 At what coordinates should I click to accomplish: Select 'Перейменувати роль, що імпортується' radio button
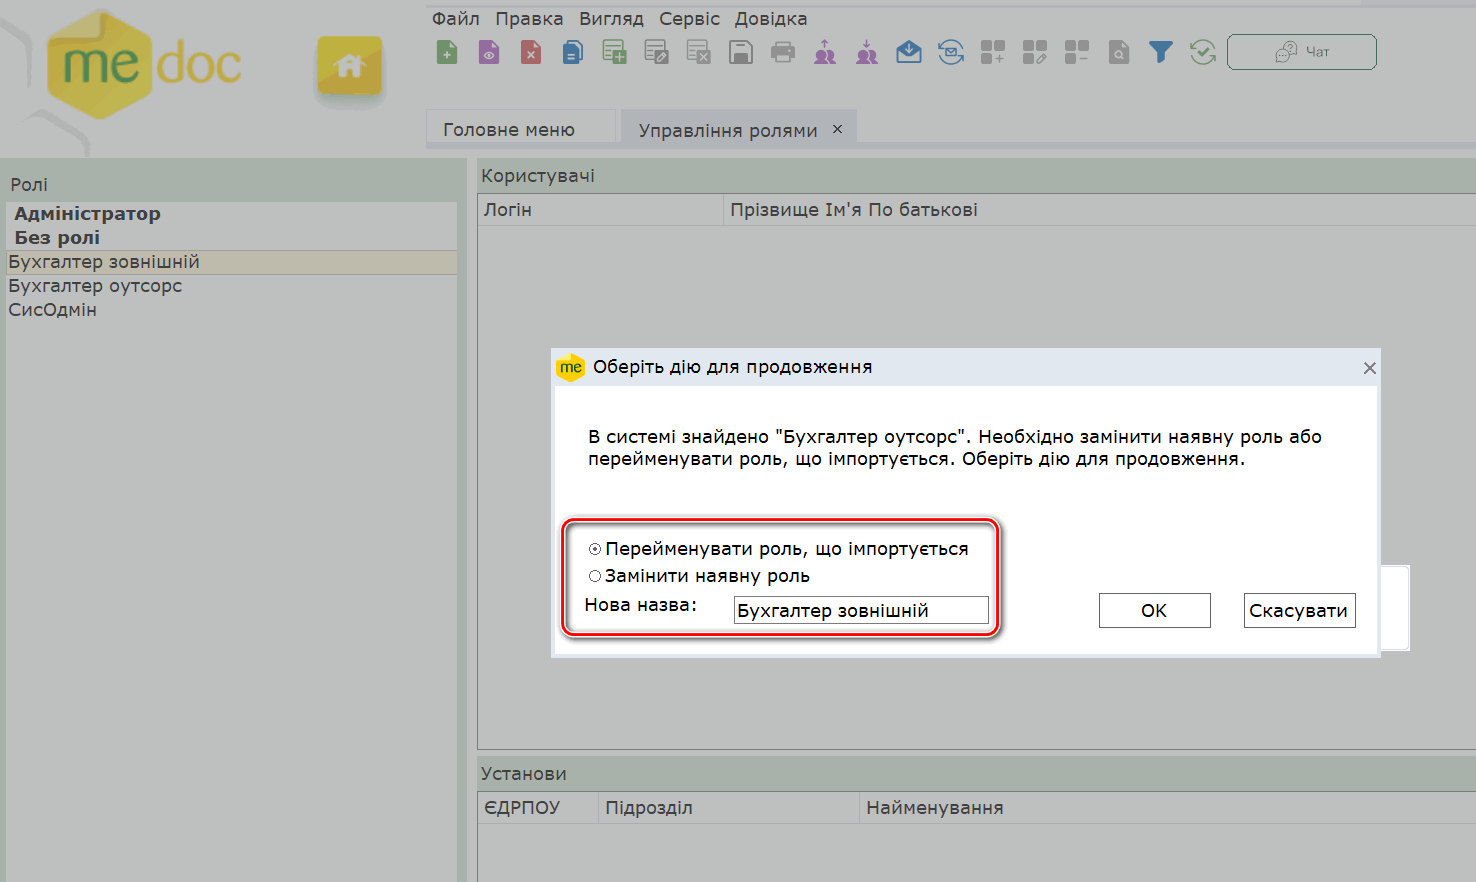595,549
